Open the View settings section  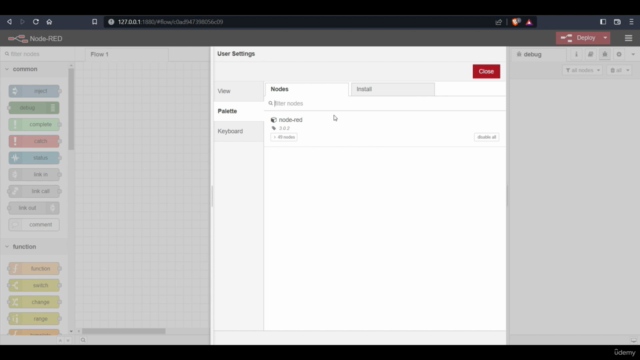tap(239, 91)
